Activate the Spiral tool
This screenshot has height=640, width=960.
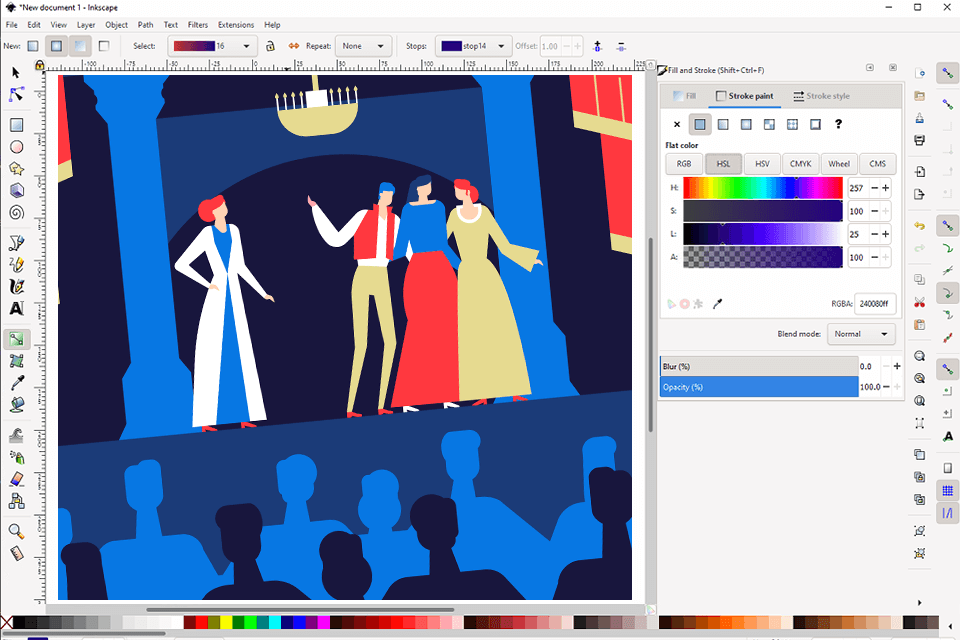tap(14, 212)
